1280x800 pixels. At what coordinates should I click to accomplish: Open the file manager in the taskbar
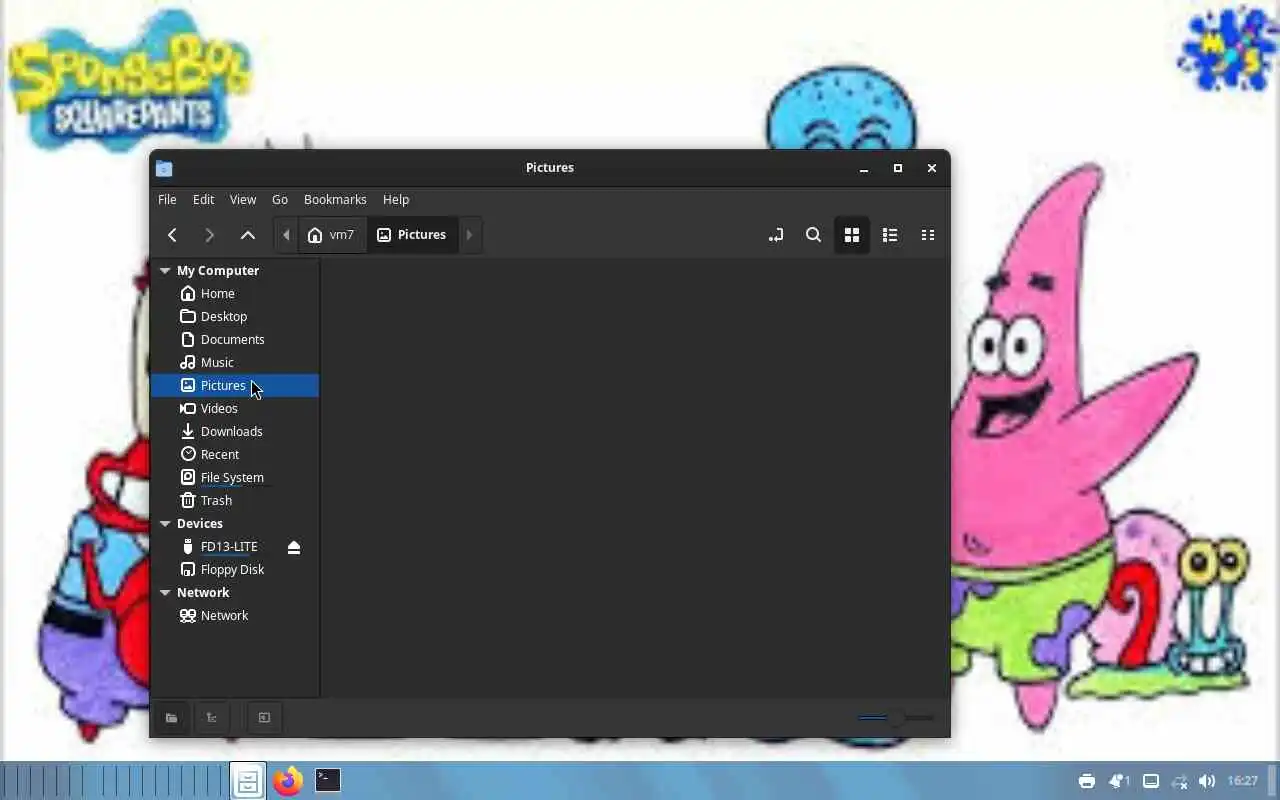coord(248,781)
